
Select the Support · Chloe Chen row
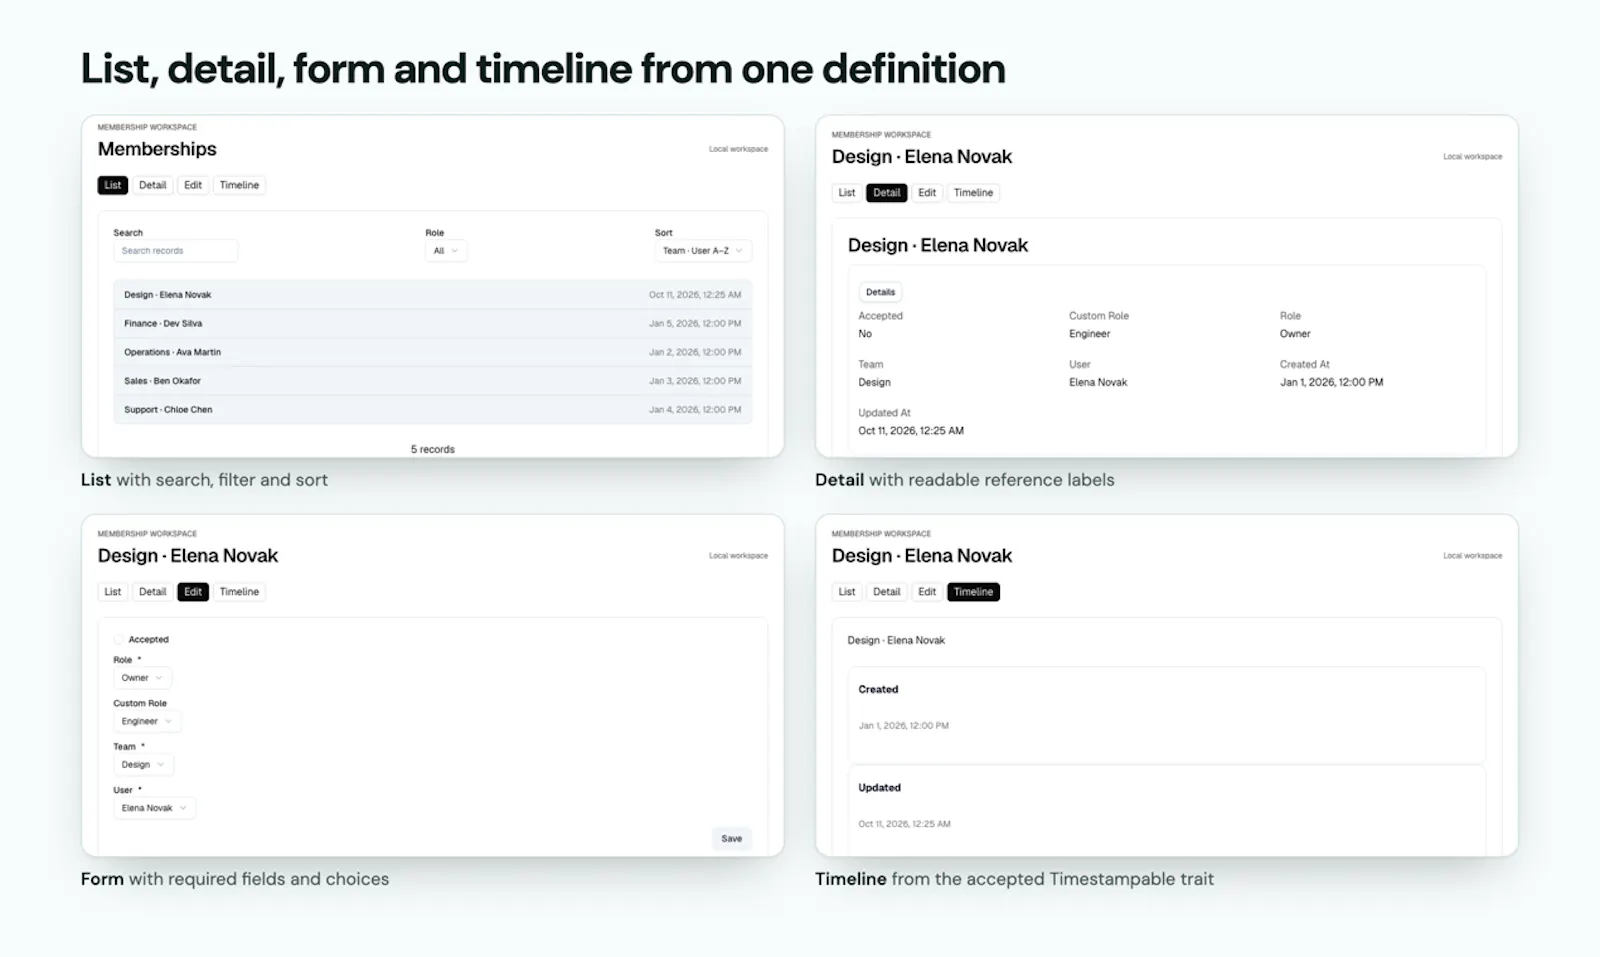[x=432, y=410]
